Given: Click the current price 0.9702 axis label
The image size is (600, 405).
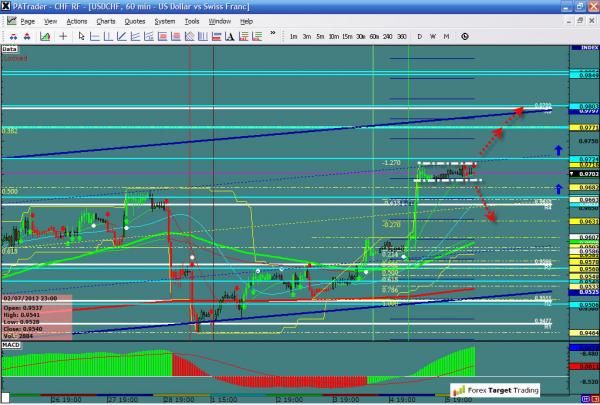Looking at the screenshot, I should [586, 174].
